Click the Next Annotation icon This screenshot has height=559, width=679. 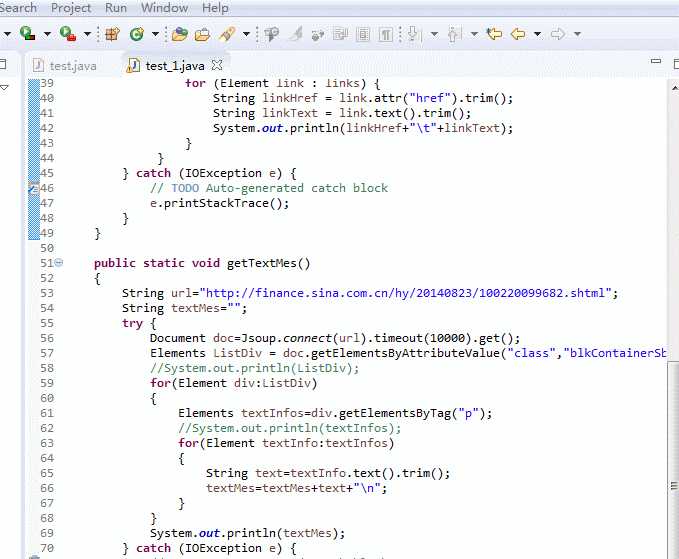pyautogui.click(x=414, y=34)
